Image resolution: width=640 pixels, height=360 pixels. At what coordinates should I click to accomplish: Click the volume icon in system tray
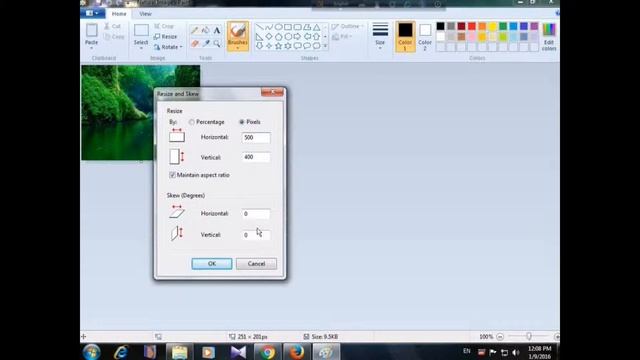point(516,352)
